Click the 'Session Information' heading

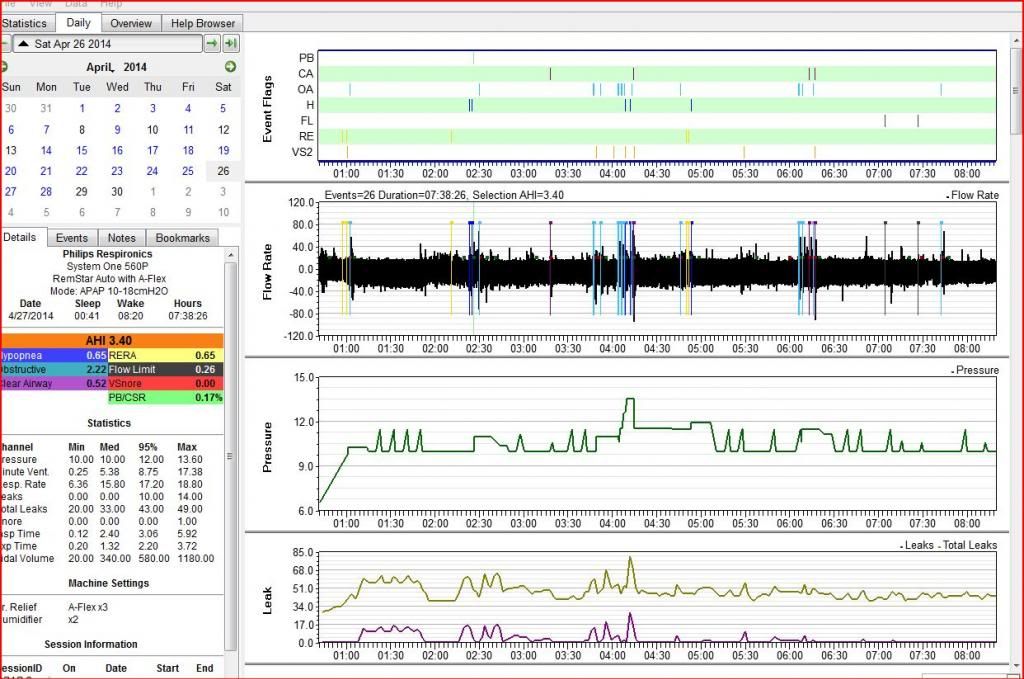91,644
